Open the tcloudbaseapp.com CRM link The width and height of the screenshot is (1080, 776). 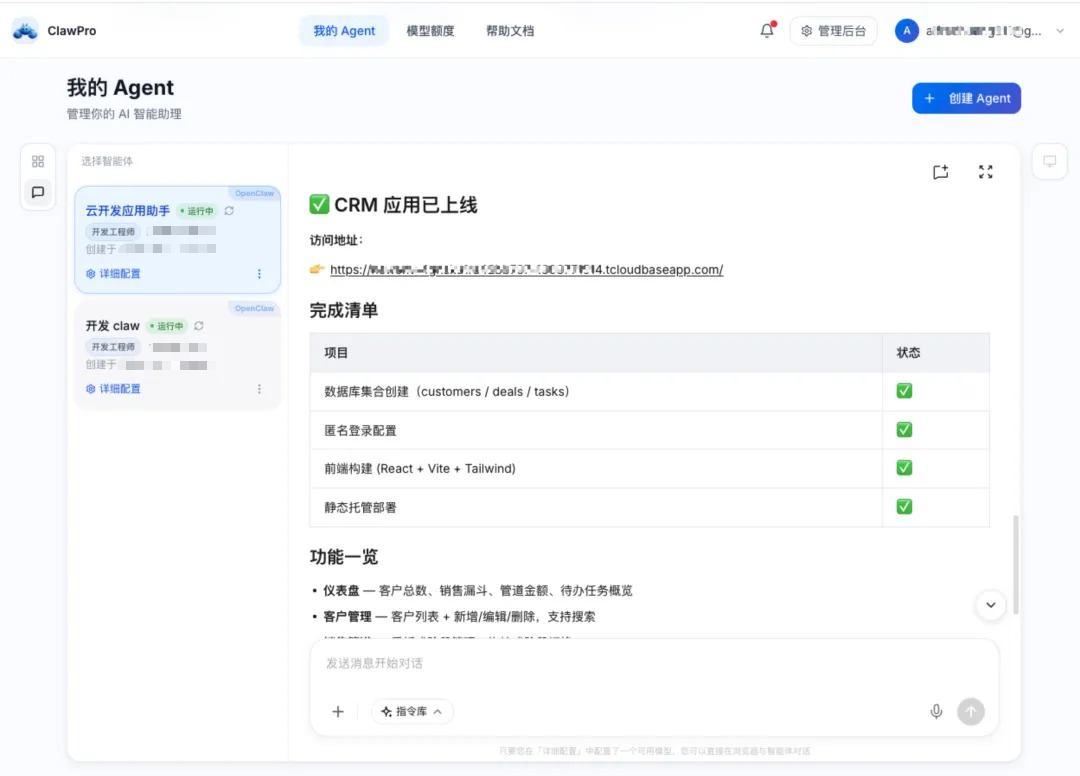click(526, 269)
